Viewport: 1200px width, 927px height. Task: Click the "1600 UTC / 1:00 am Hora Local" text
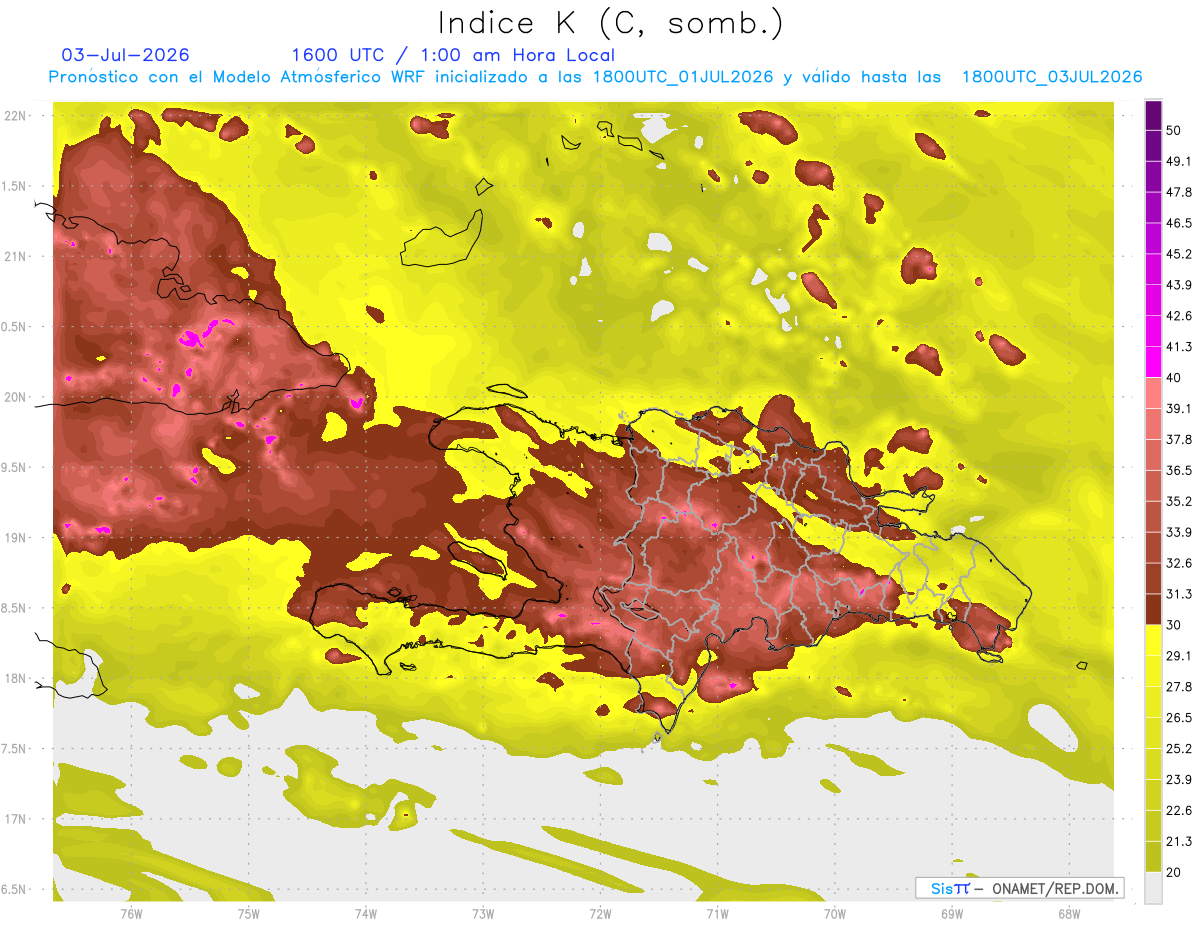pyautogui.click(x=453, y=55)
